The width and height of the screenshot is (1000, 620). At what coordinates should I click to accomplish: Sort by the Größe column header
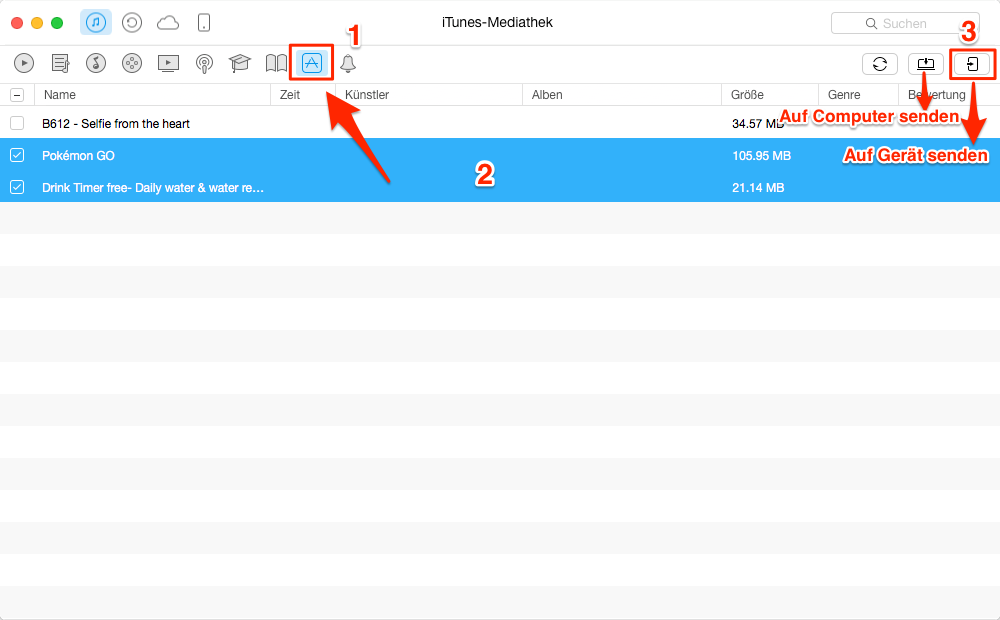[770, 94]
